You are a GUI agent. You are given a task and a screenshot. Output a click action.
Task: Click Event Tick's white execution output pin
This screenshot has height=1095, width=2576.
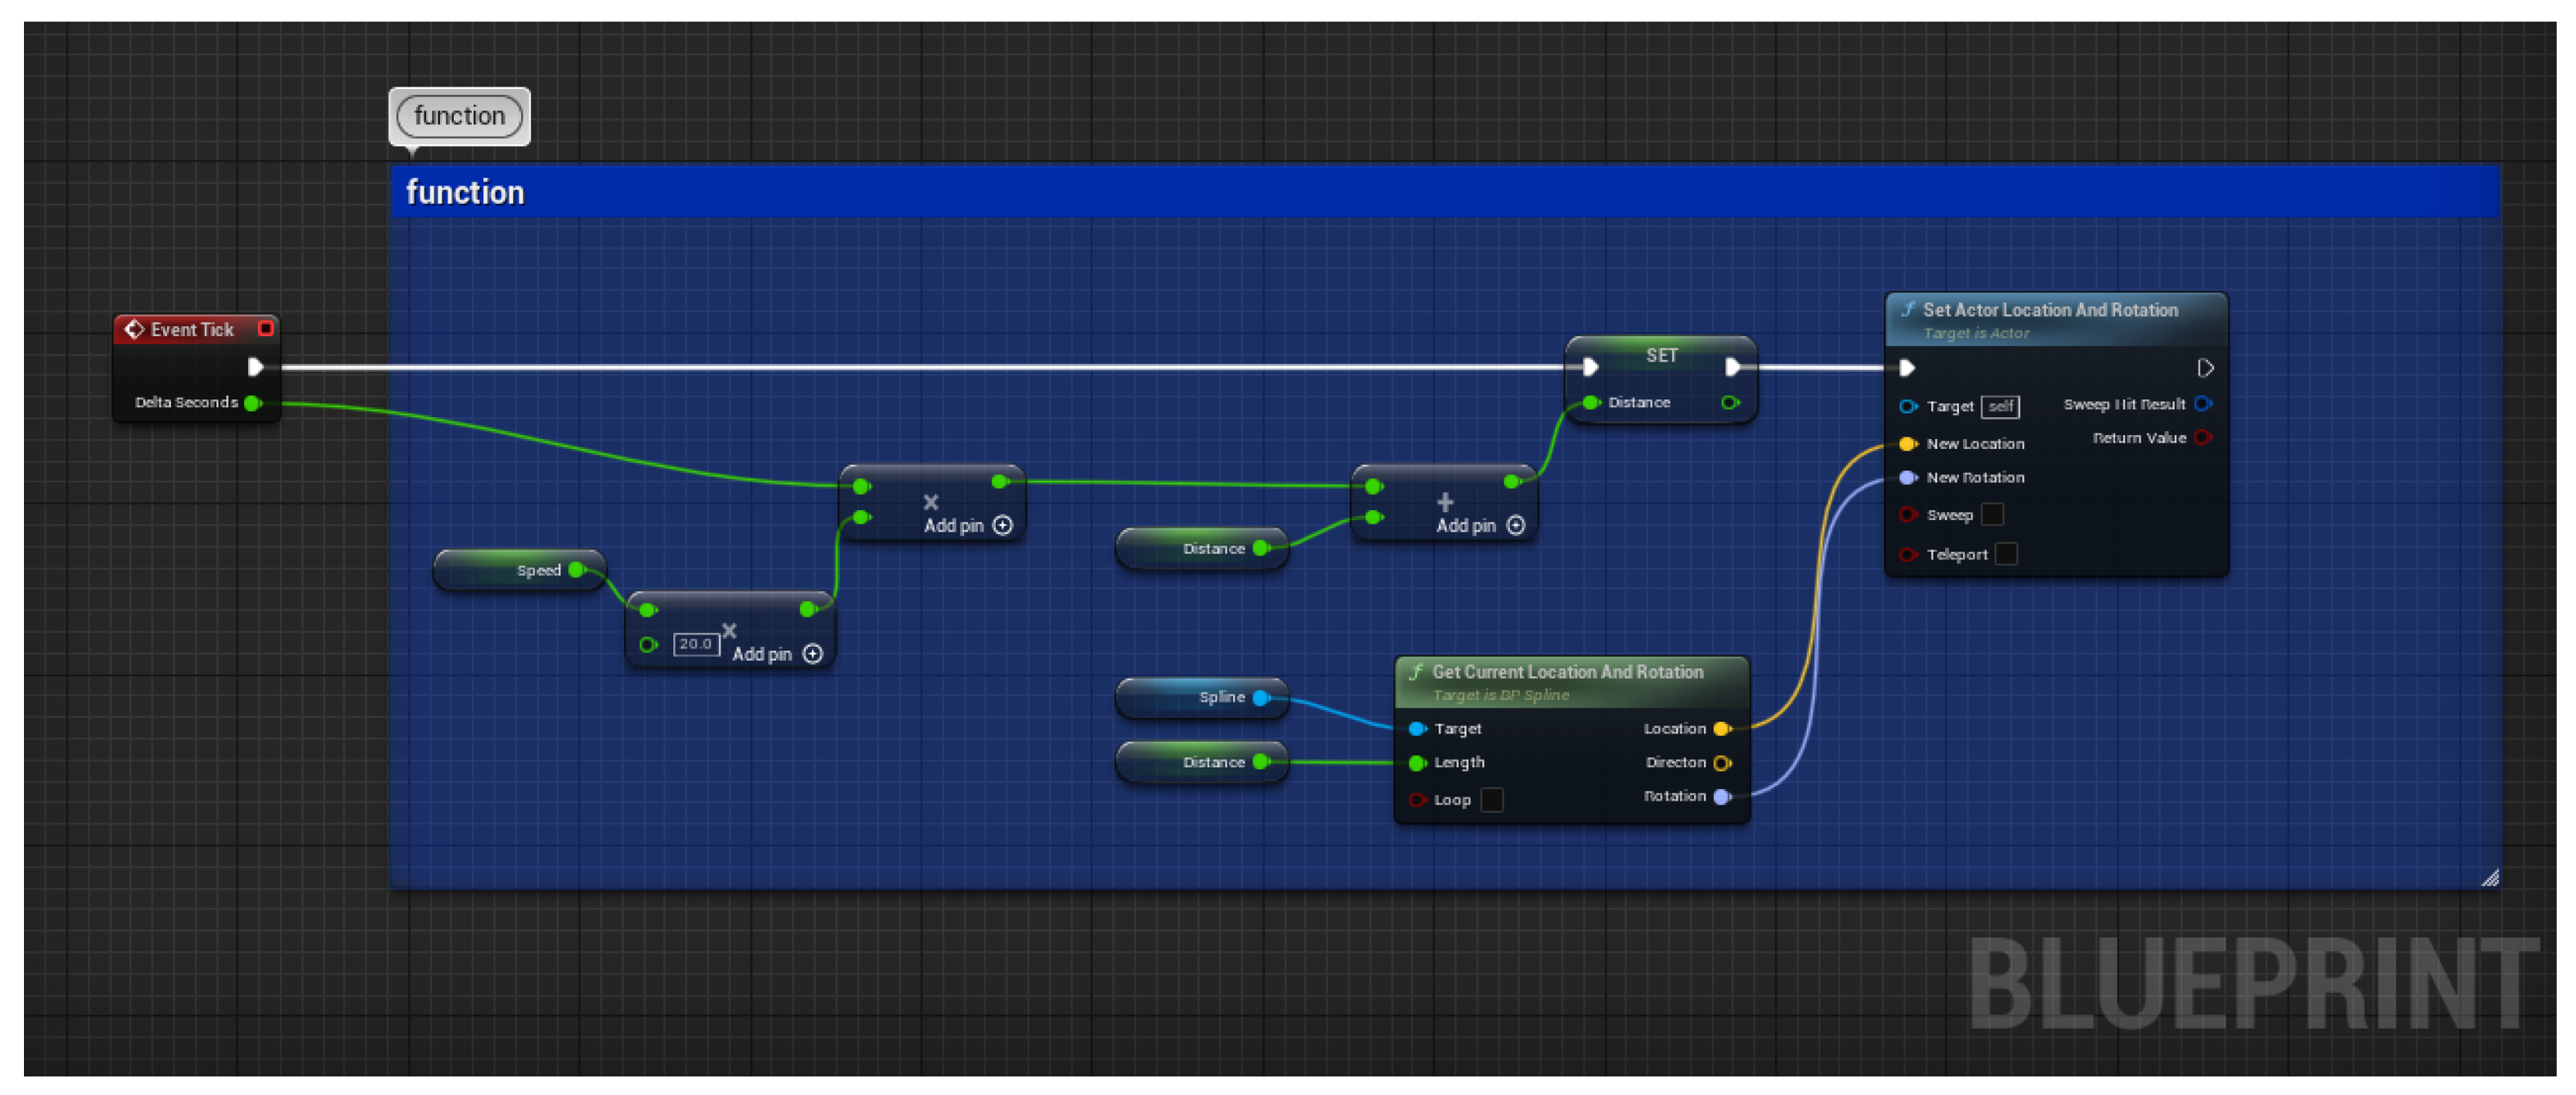(255, 367)
